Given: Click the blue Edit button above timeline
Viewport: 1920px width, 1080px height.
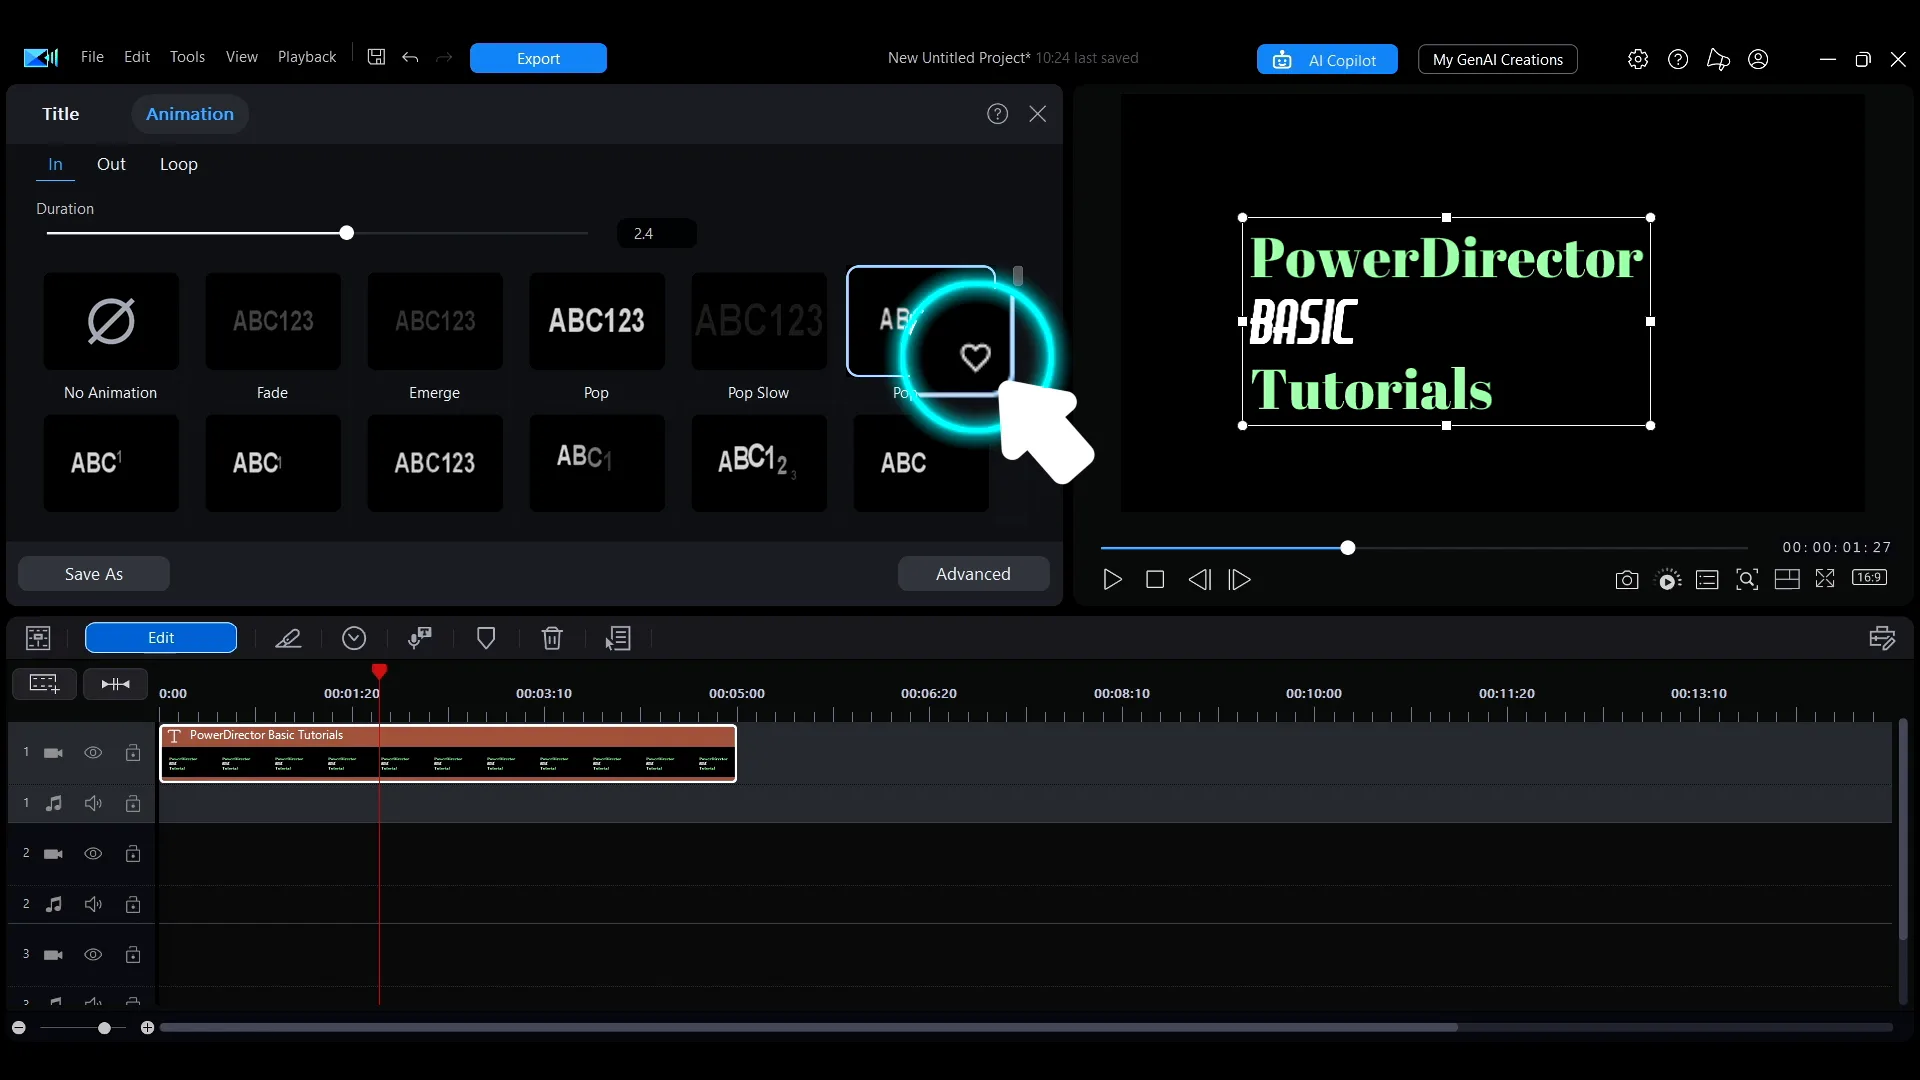Looking at the screenshot, I should coord(161,638).
